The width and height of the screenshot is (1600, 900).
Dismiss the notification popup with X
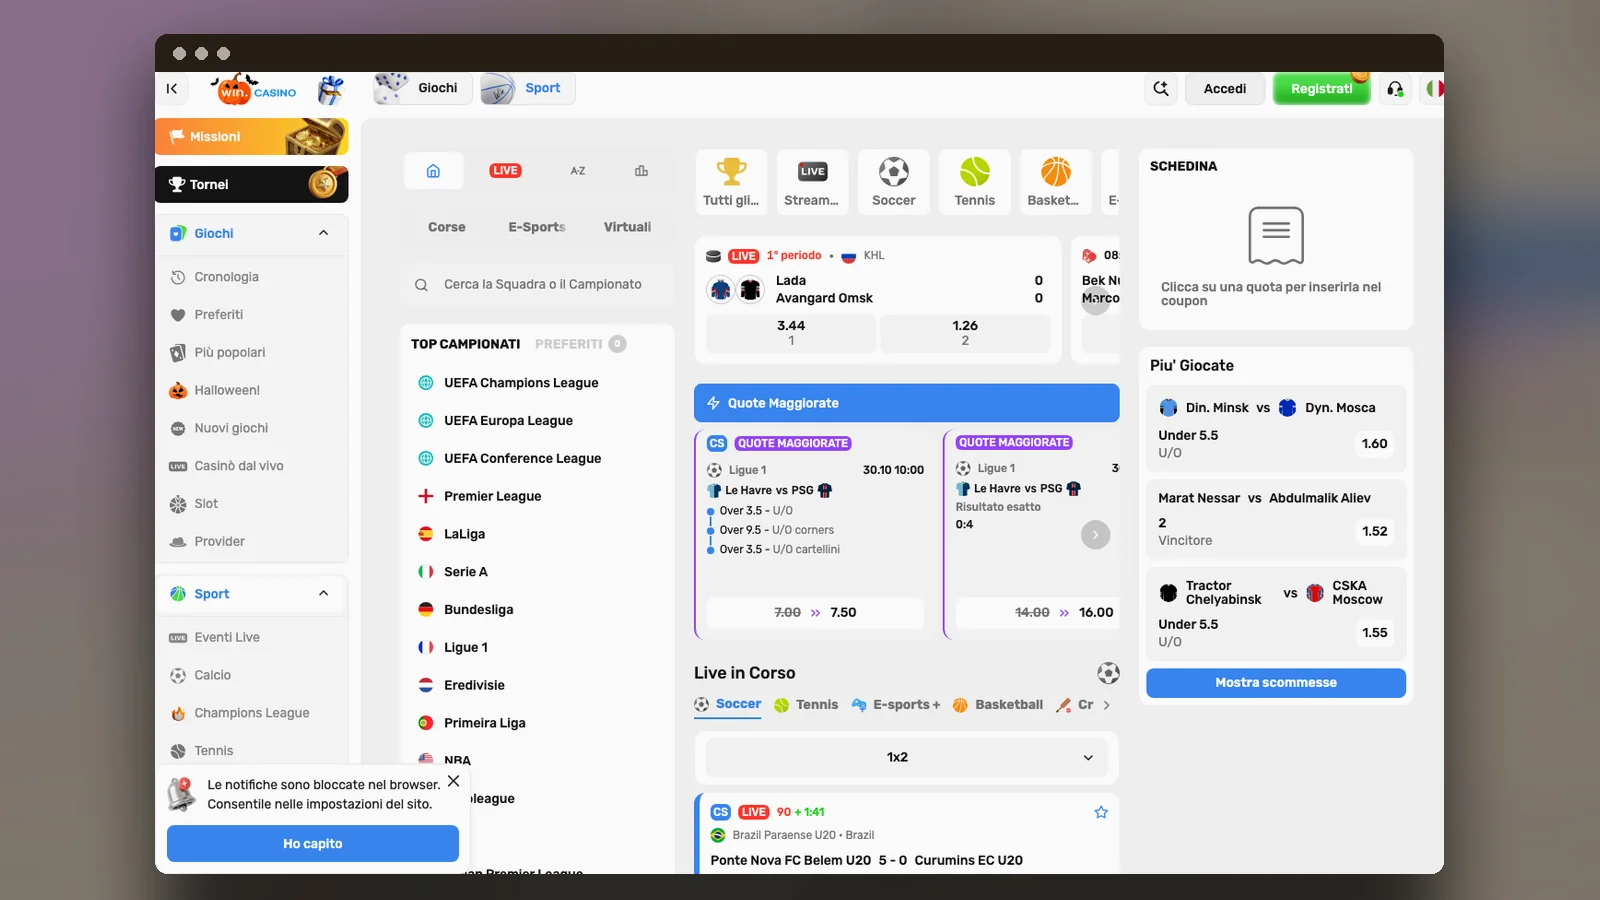tap(453, 781)
